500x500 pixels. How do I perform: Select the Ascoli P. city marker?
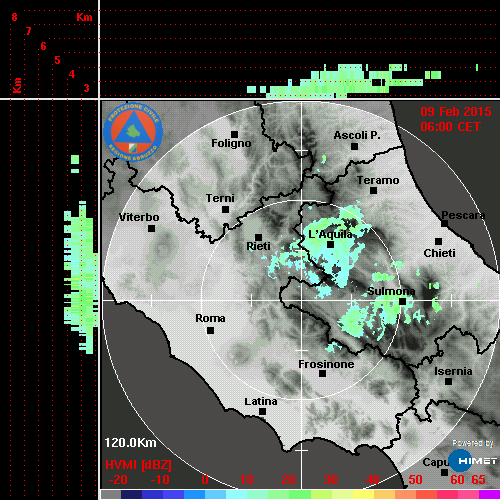click(355, 146)
